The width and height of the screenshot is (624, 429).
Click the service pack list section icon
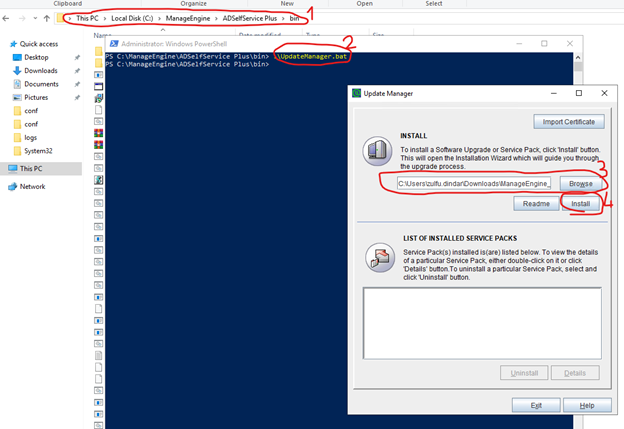click(380, 258)
